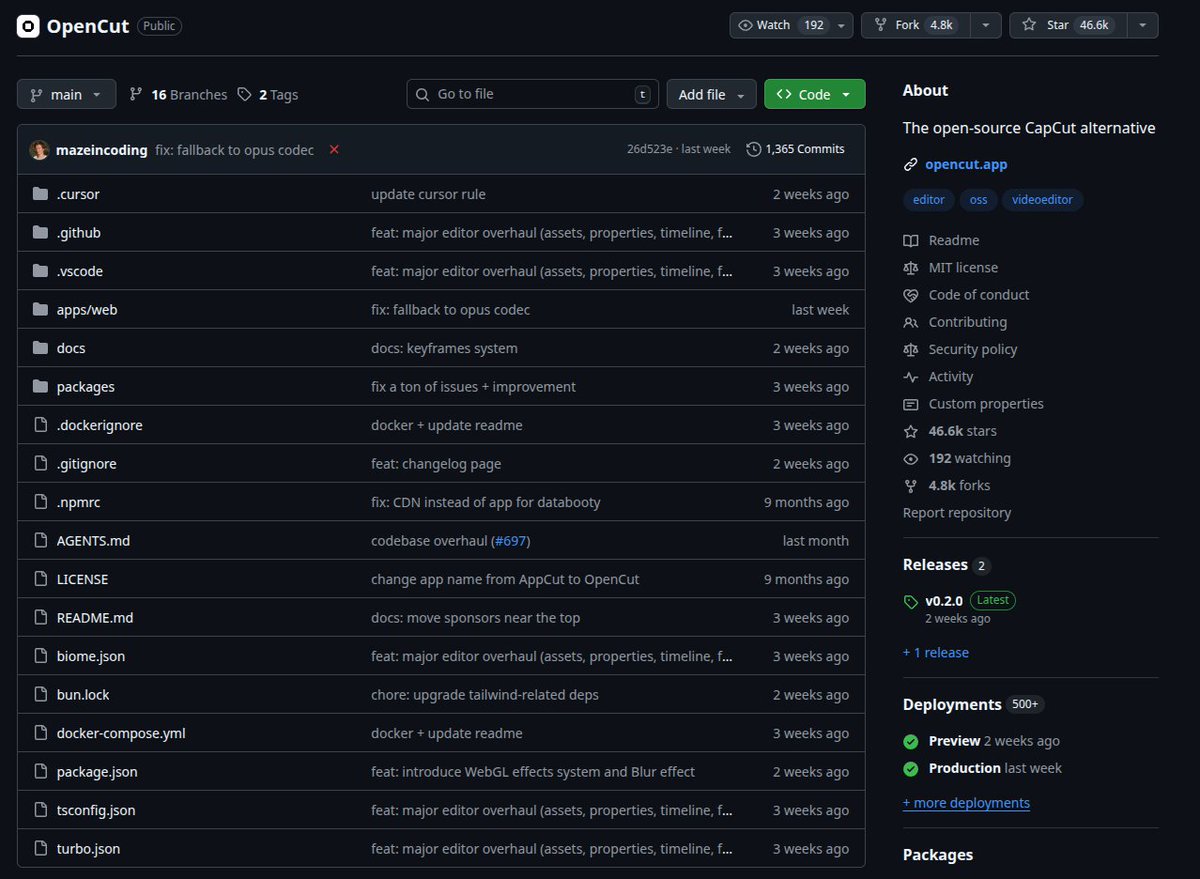The height and width of the screenshot is (879, 1200).
Task: Open the package.json file
Action: click(97, 772)
